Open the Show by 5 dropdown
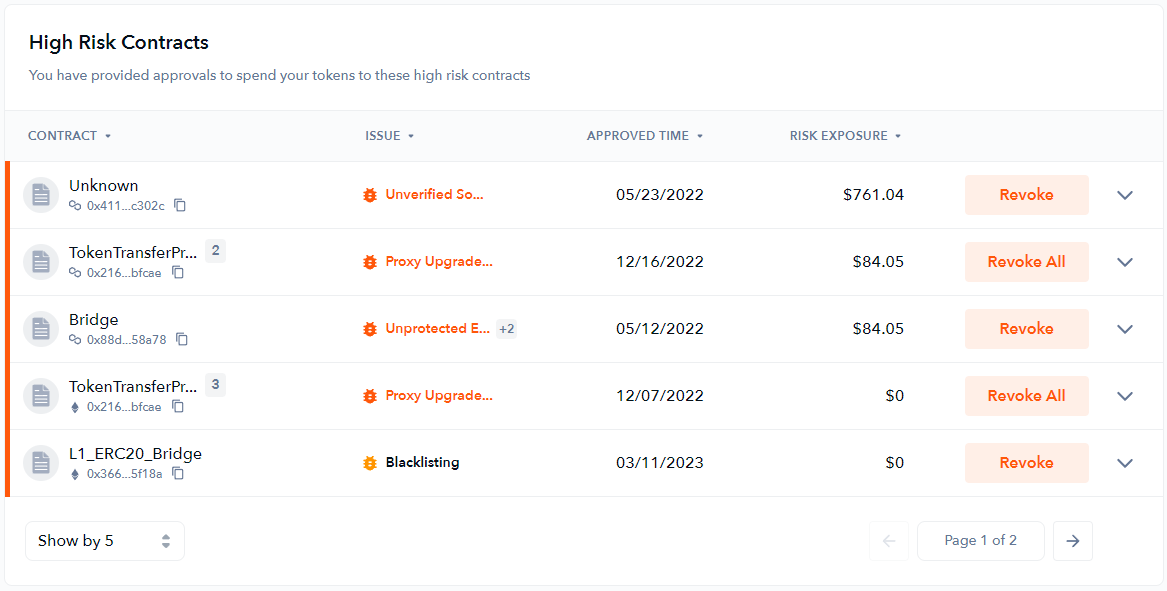Screen dimensions: 1167x591 click(x=105, y=541)
